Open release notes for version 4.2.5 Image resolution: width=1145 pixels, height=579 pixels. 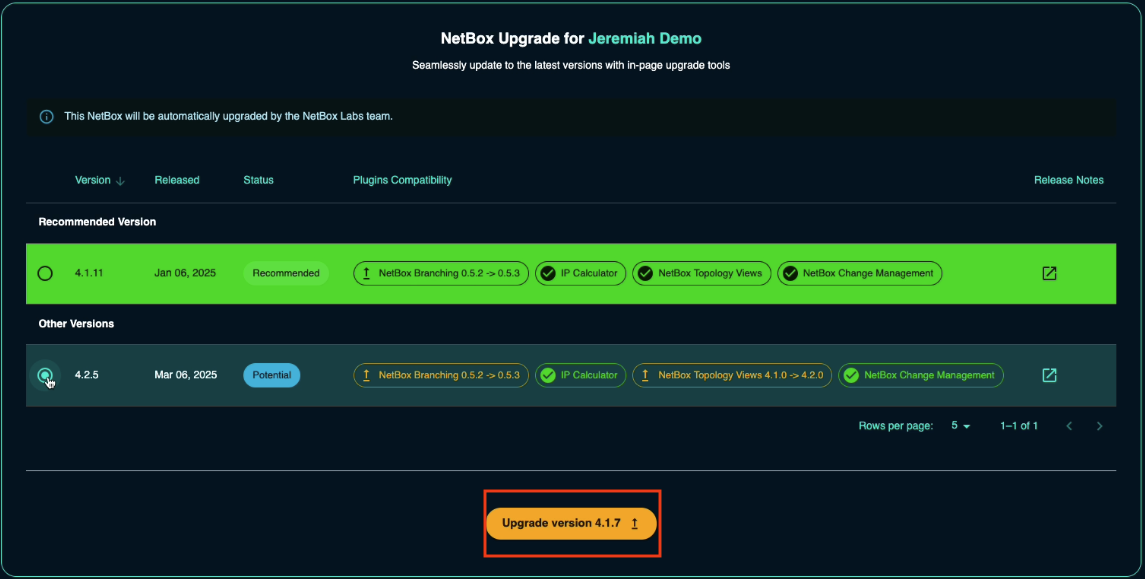pos(1049,375)
